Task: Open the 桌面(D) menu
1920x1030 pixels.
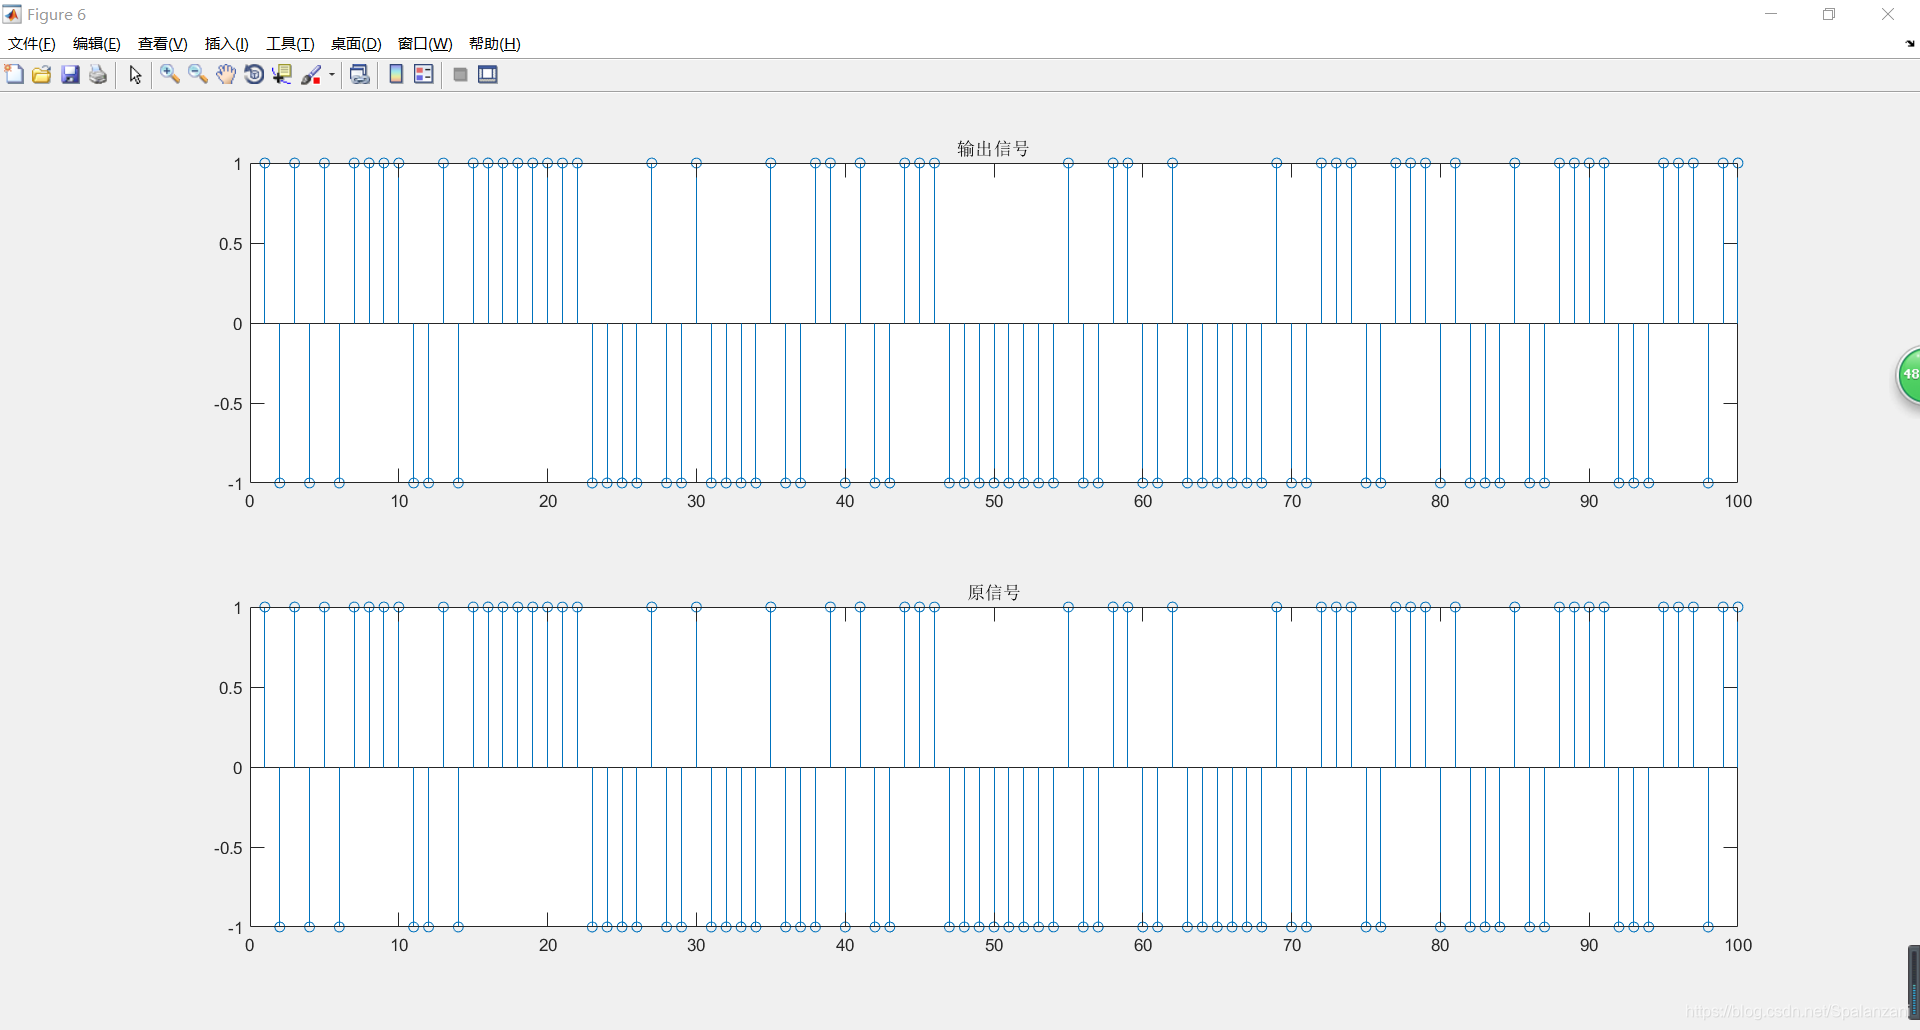Action: [x=356, y=44]
